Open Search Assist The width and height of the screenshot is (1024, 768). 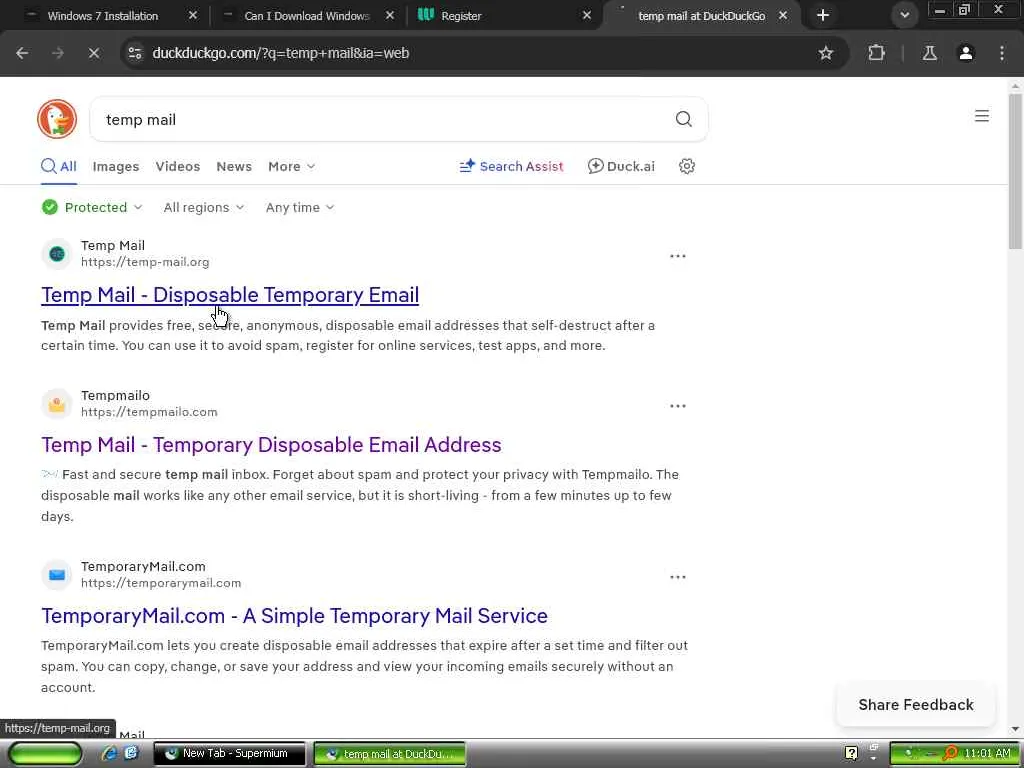[511, 166]
